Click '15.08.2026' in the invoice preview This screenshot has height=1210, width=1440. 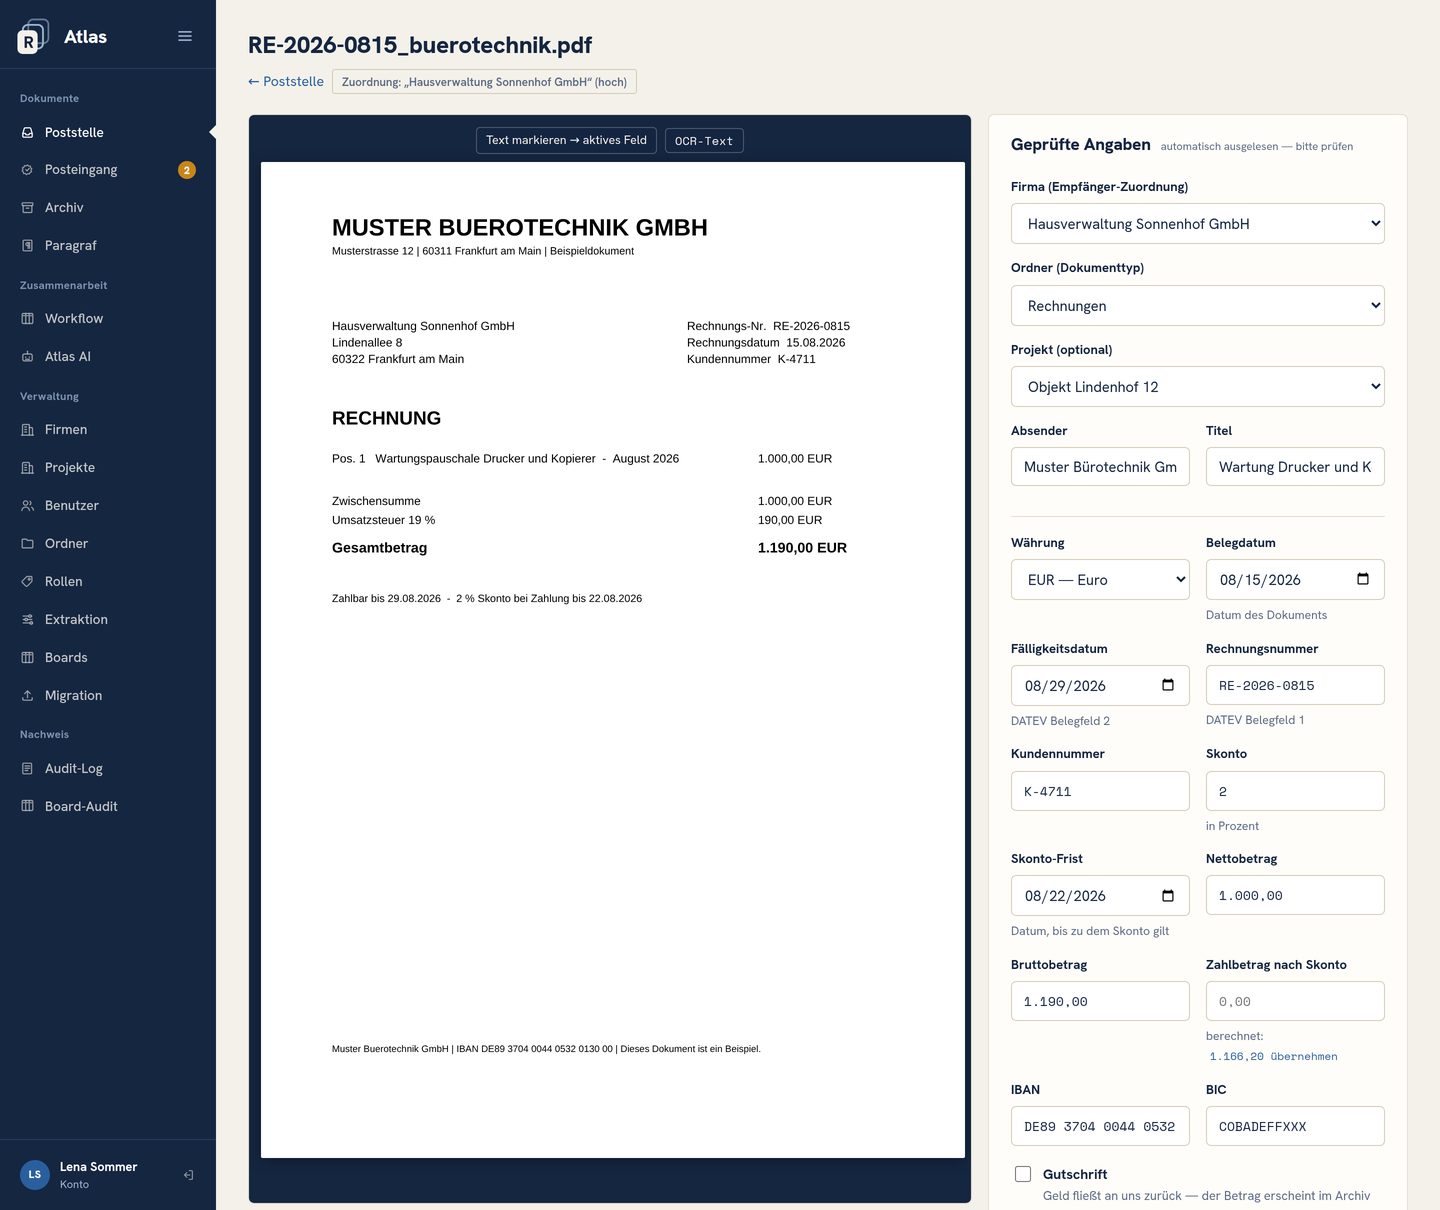[815, 343]
